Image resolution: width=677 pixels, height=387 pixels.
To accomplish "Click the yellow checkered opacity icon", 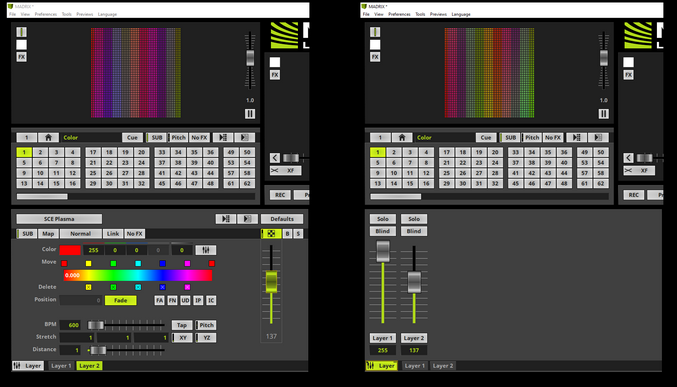I will click(271, 234).
